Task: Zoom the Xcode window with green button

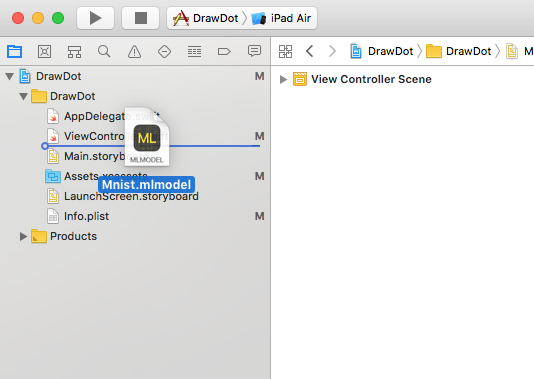Action: (58, 18)
